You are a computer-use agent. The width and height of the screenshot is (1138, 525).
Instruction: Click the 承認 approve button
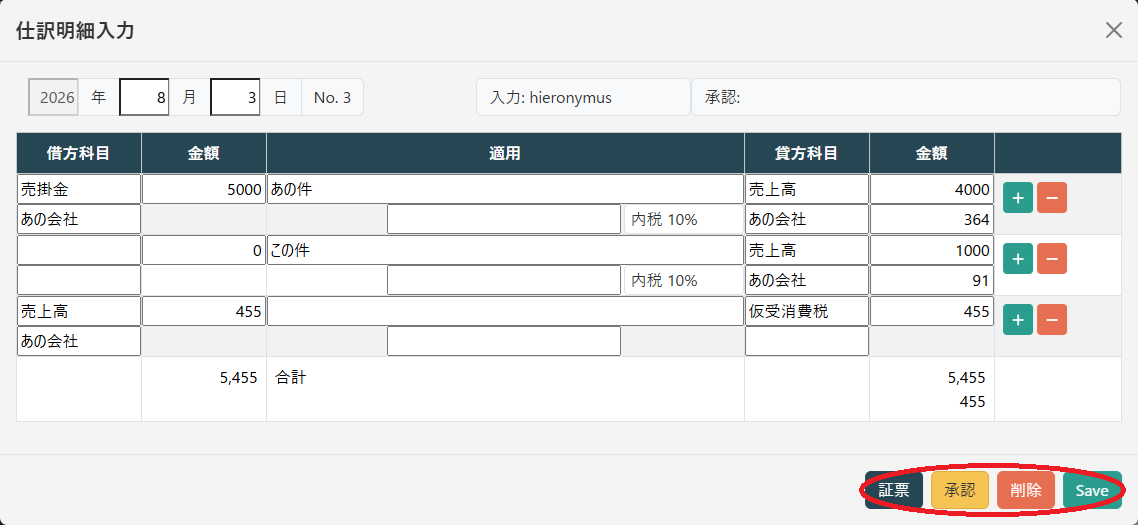pyautogui.click(x=959, y=490)
